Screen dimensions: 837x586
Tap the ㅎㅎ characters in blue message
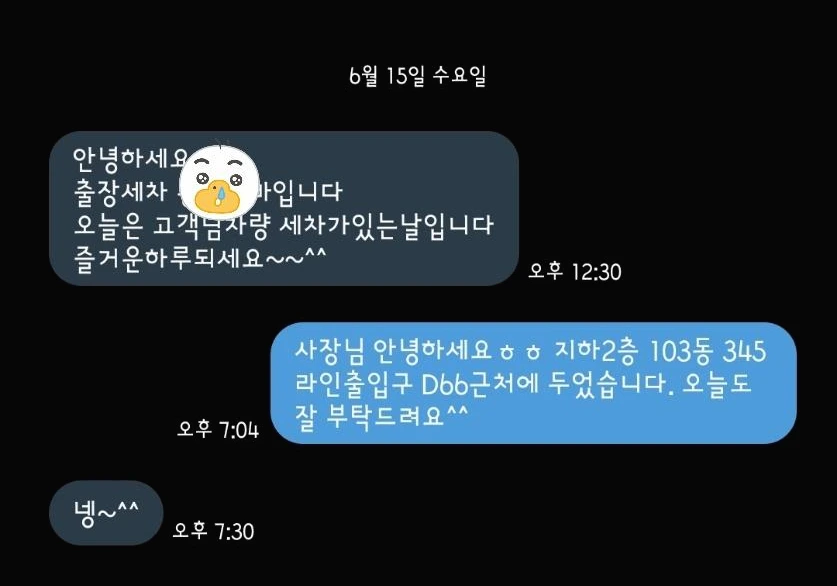point(520,352)
